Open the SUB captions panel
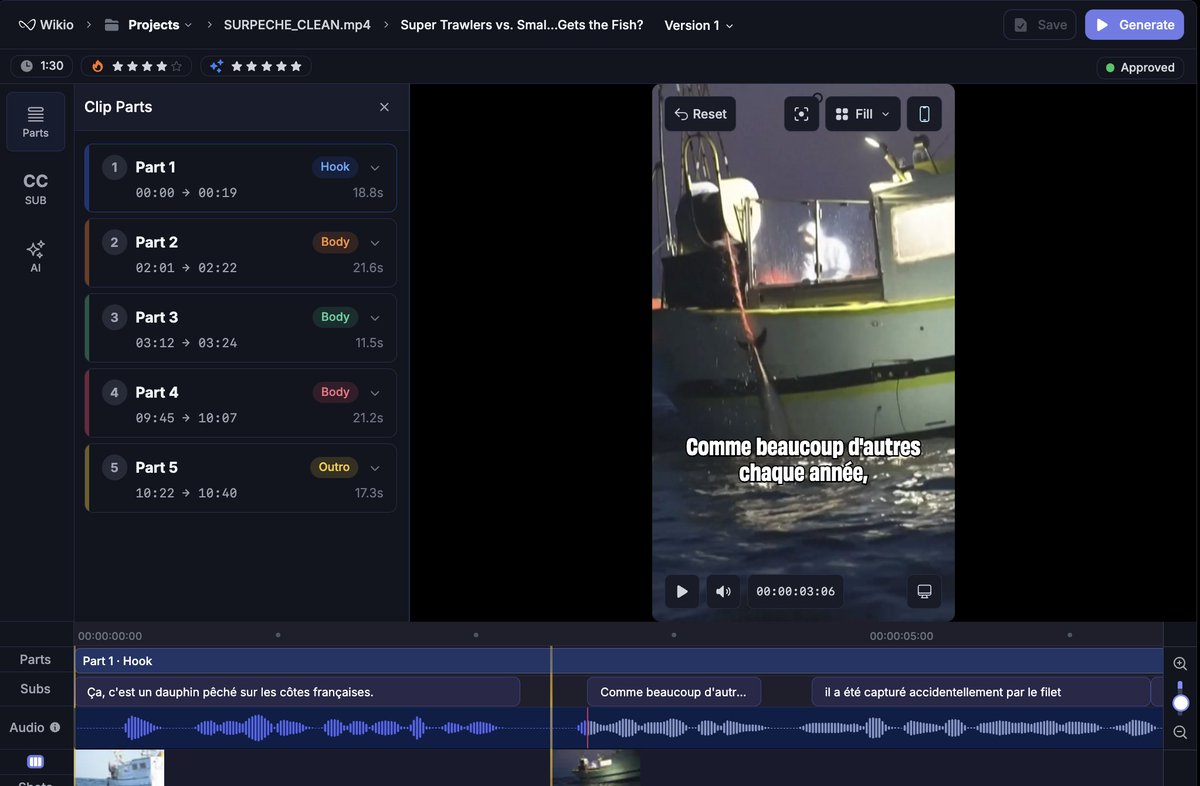 click(36, 189)
